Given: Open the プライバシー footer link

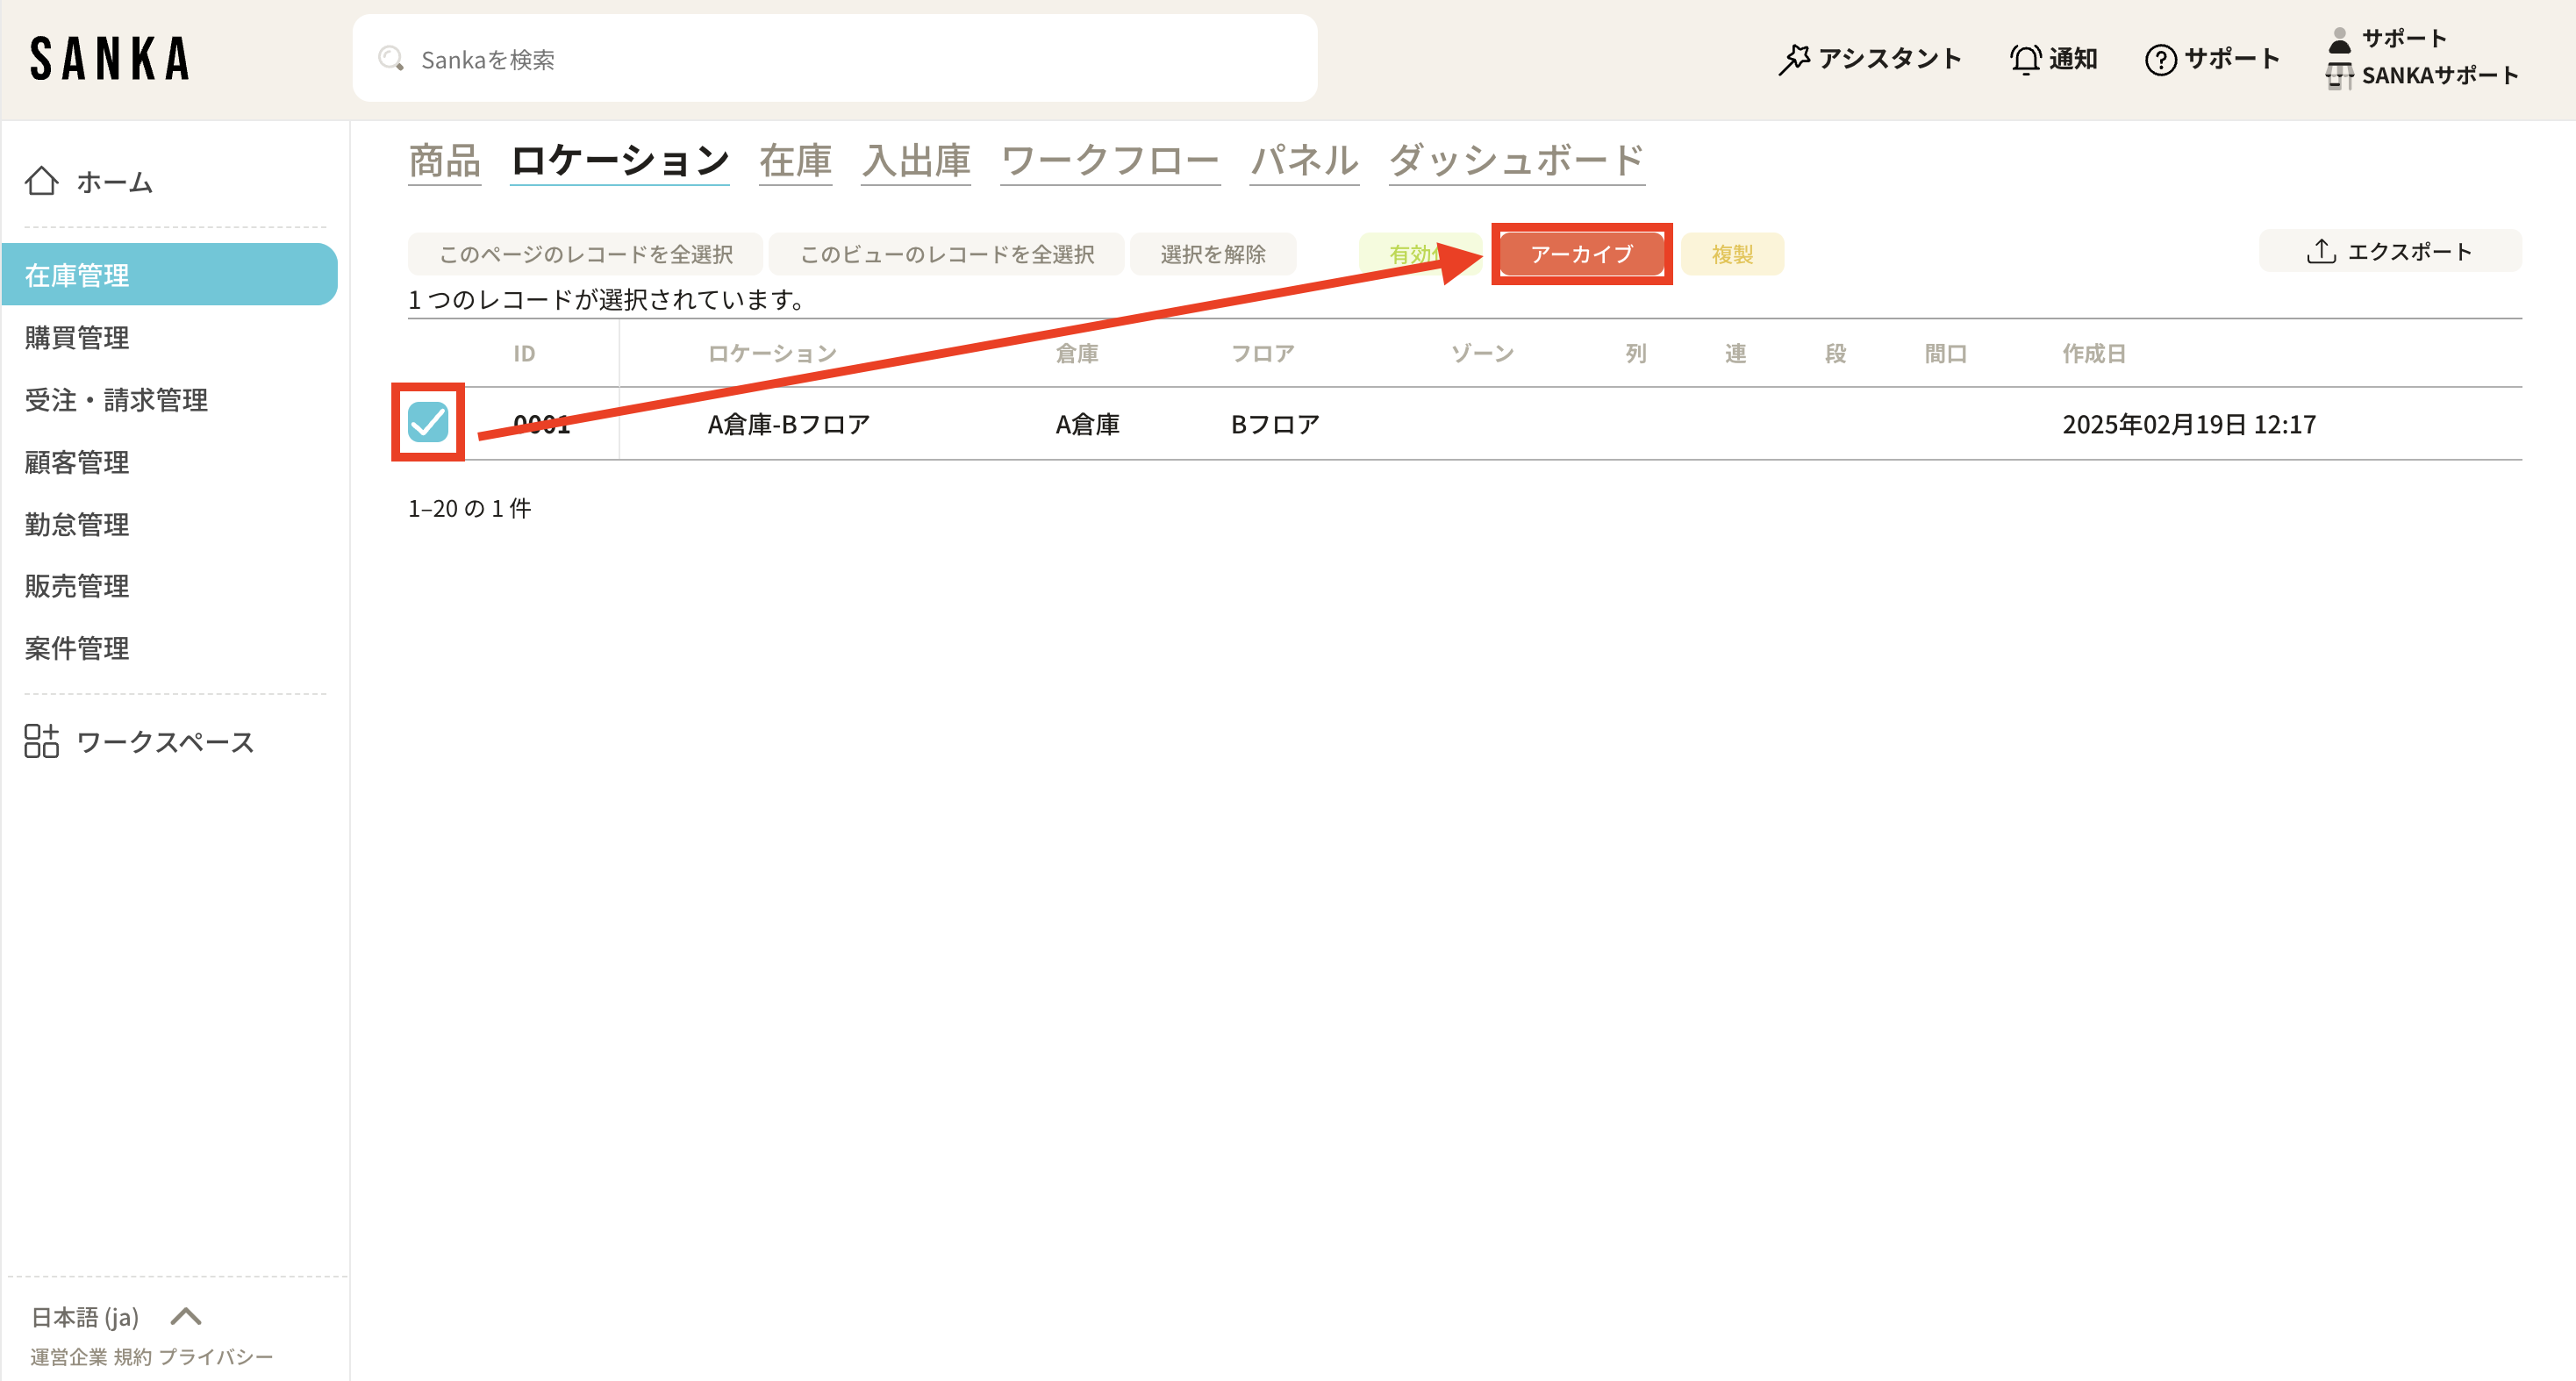Looking at the screenshot, I should pyautogui.click(x=215, y=1356).
